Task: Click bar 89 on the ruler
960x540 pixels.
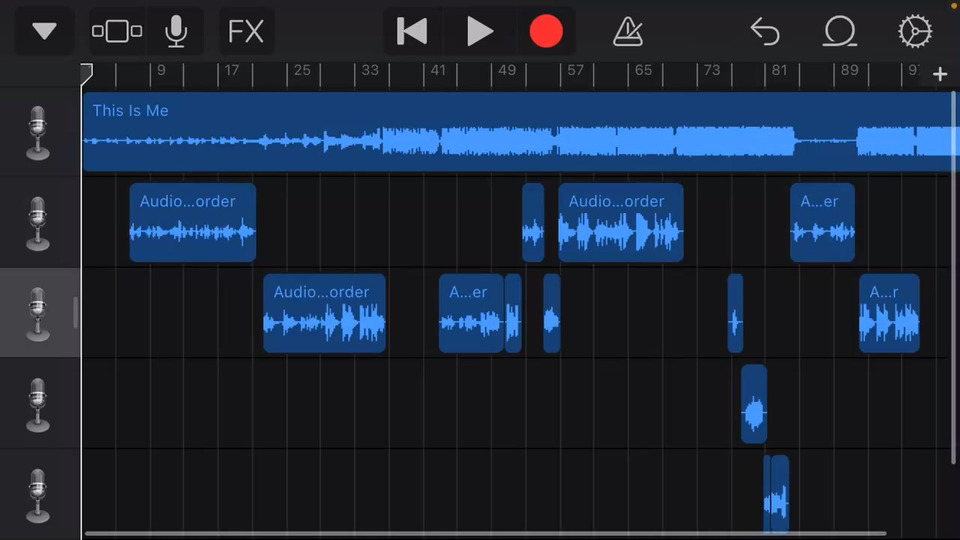Action: pos(849,70)
